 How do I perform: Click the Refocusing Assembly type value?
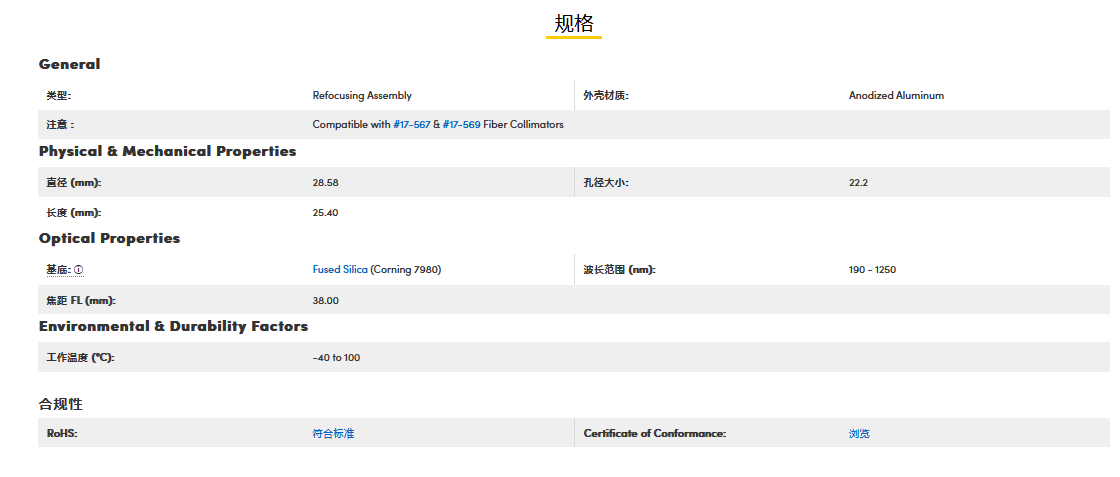tap(362, 96)
